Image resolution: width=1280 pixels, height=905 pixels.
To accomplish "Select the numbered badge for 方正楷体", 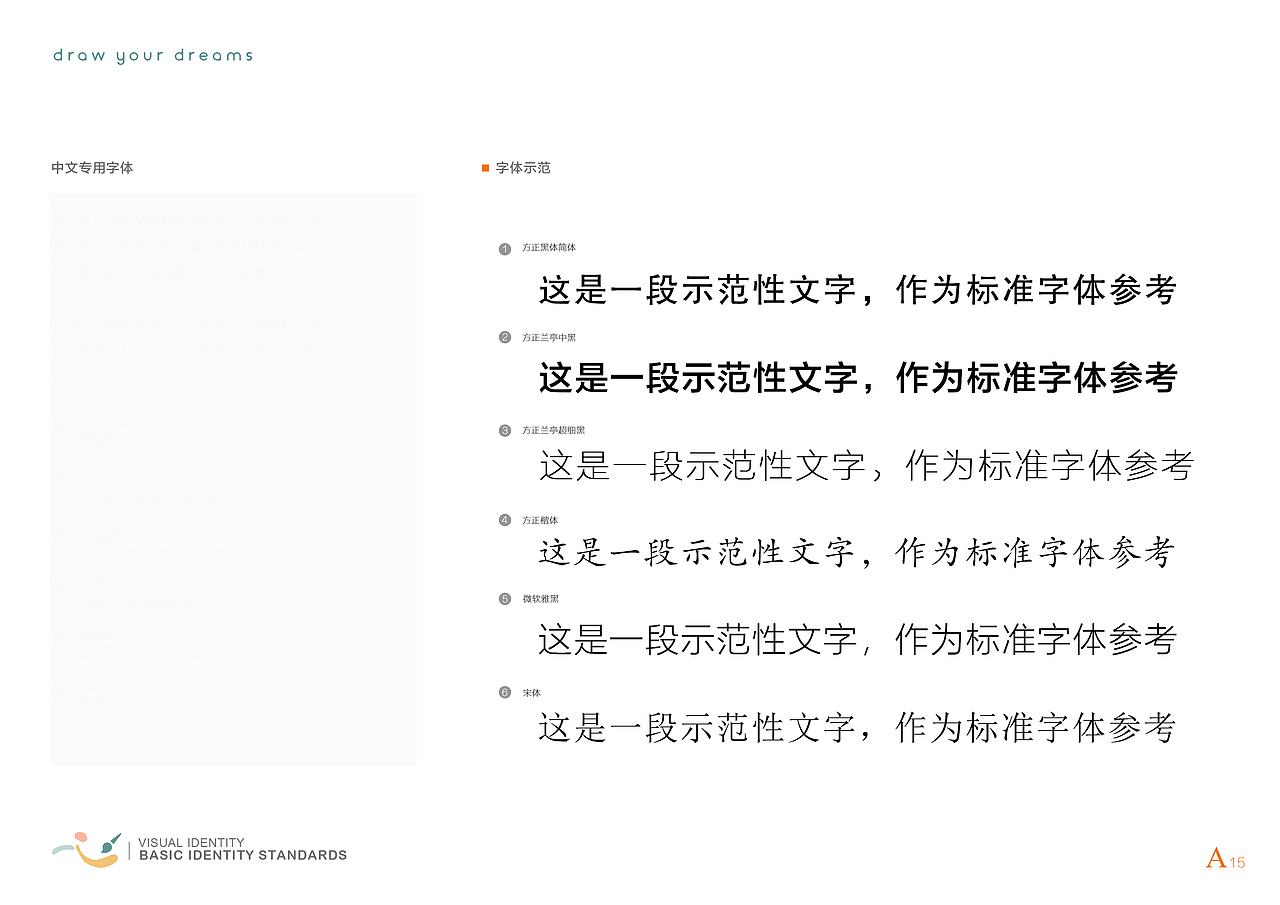I will coord(504,519).
